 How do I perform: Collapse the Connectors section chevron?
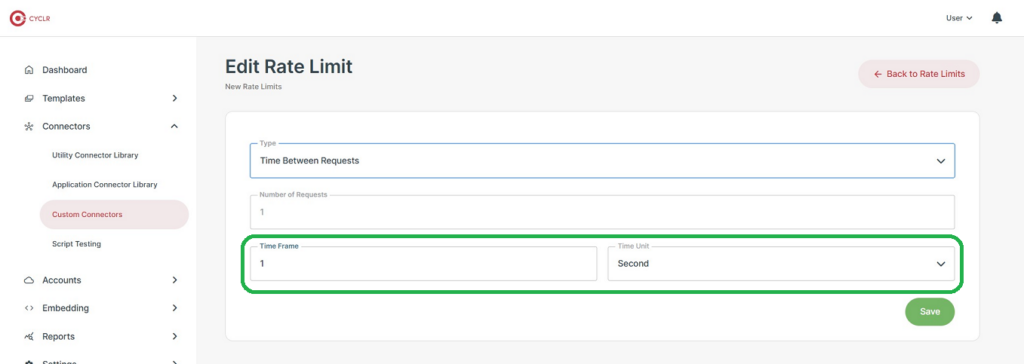(x=174, y=126)
